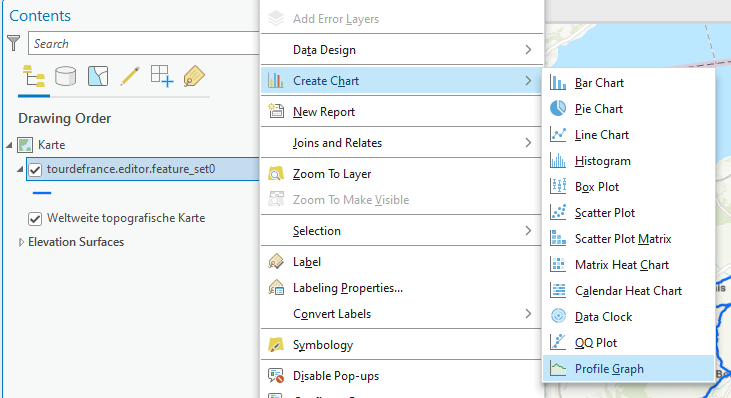This screenshot has height=398, width=731.
Task: Click the Calendar Heat Chart icon
Action: tap(558, 291)
